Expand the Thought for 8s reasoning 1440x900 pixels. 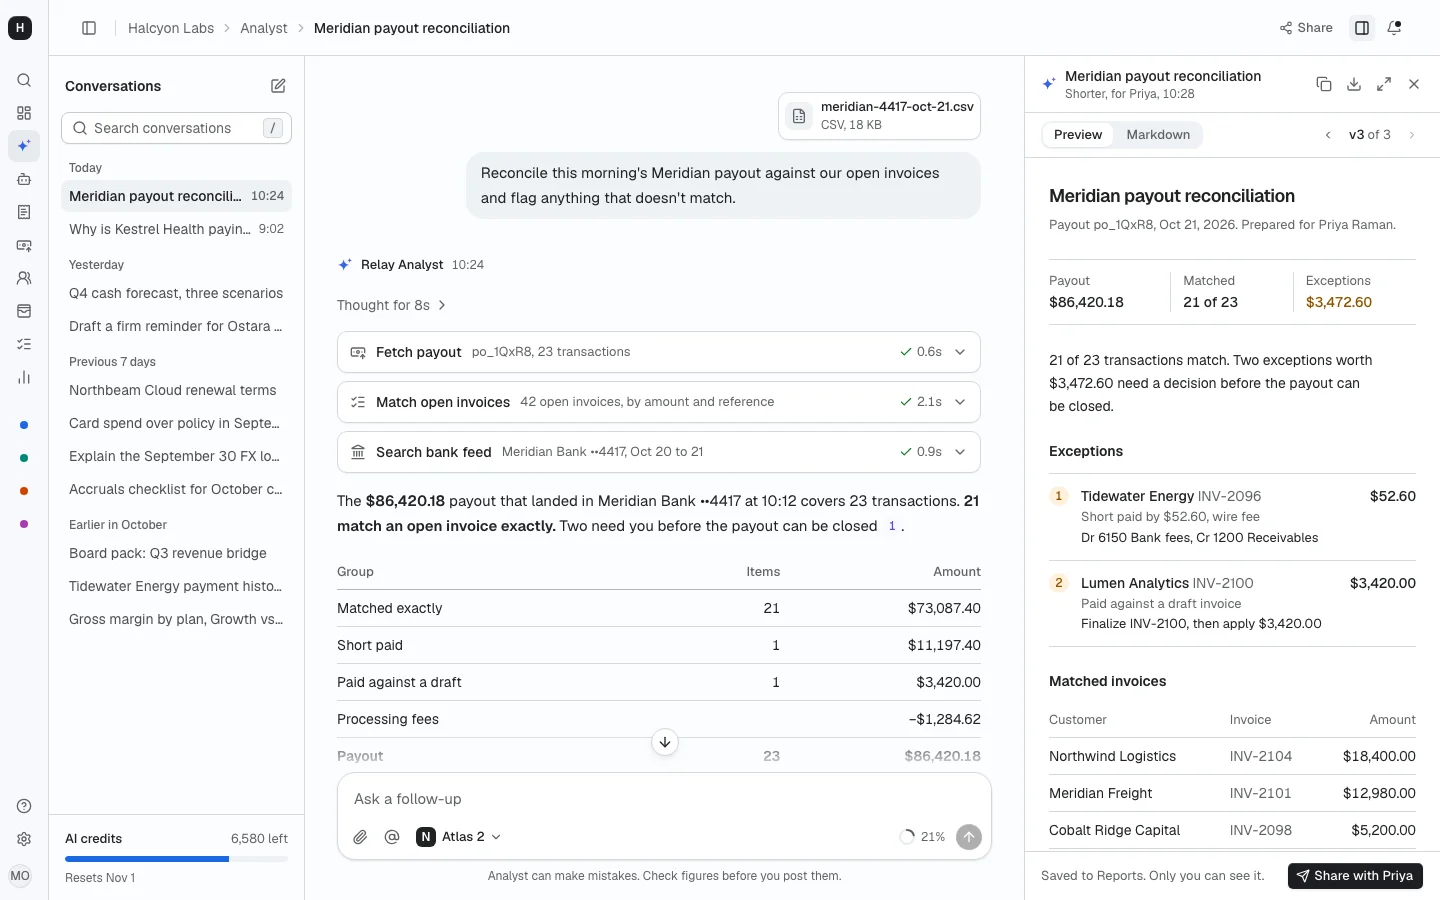[x=392, y=305]
